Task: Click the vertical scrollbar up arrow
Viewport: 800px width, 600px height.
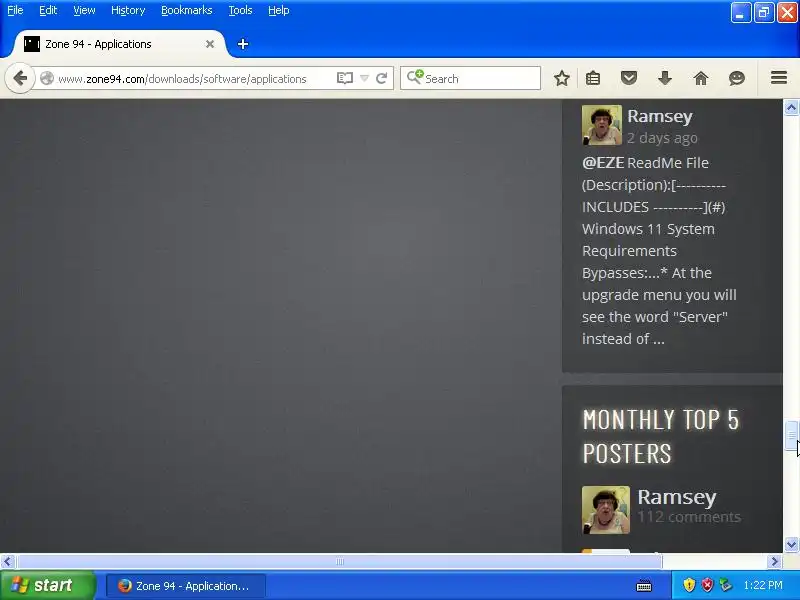Action: (791, 108)
